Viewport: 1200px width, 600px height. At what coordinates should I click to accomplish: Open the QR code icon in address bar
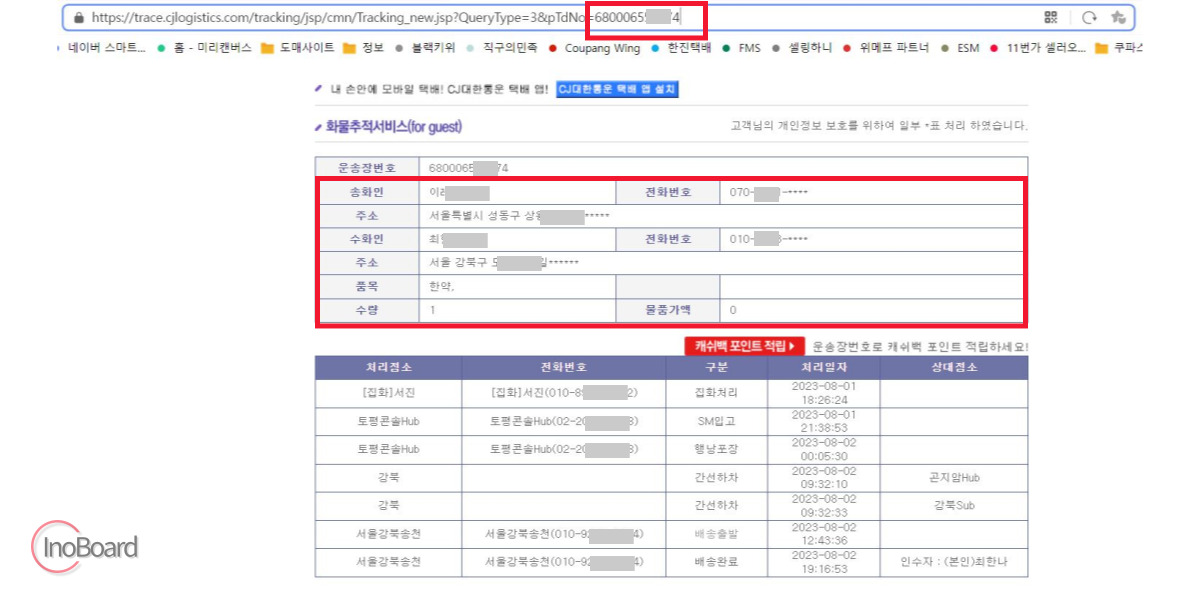[1051, 17]
